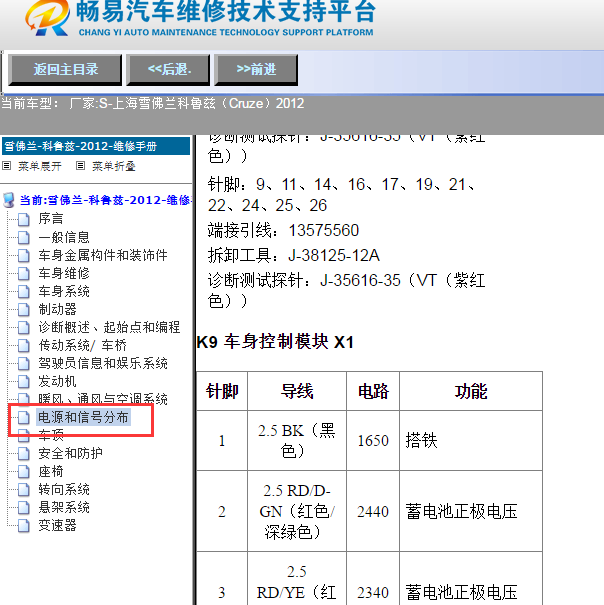The height and width of the screenshot is (605, 604).
Task: Click the text 端接引线: 13575560
Action: tap(283, 230)
